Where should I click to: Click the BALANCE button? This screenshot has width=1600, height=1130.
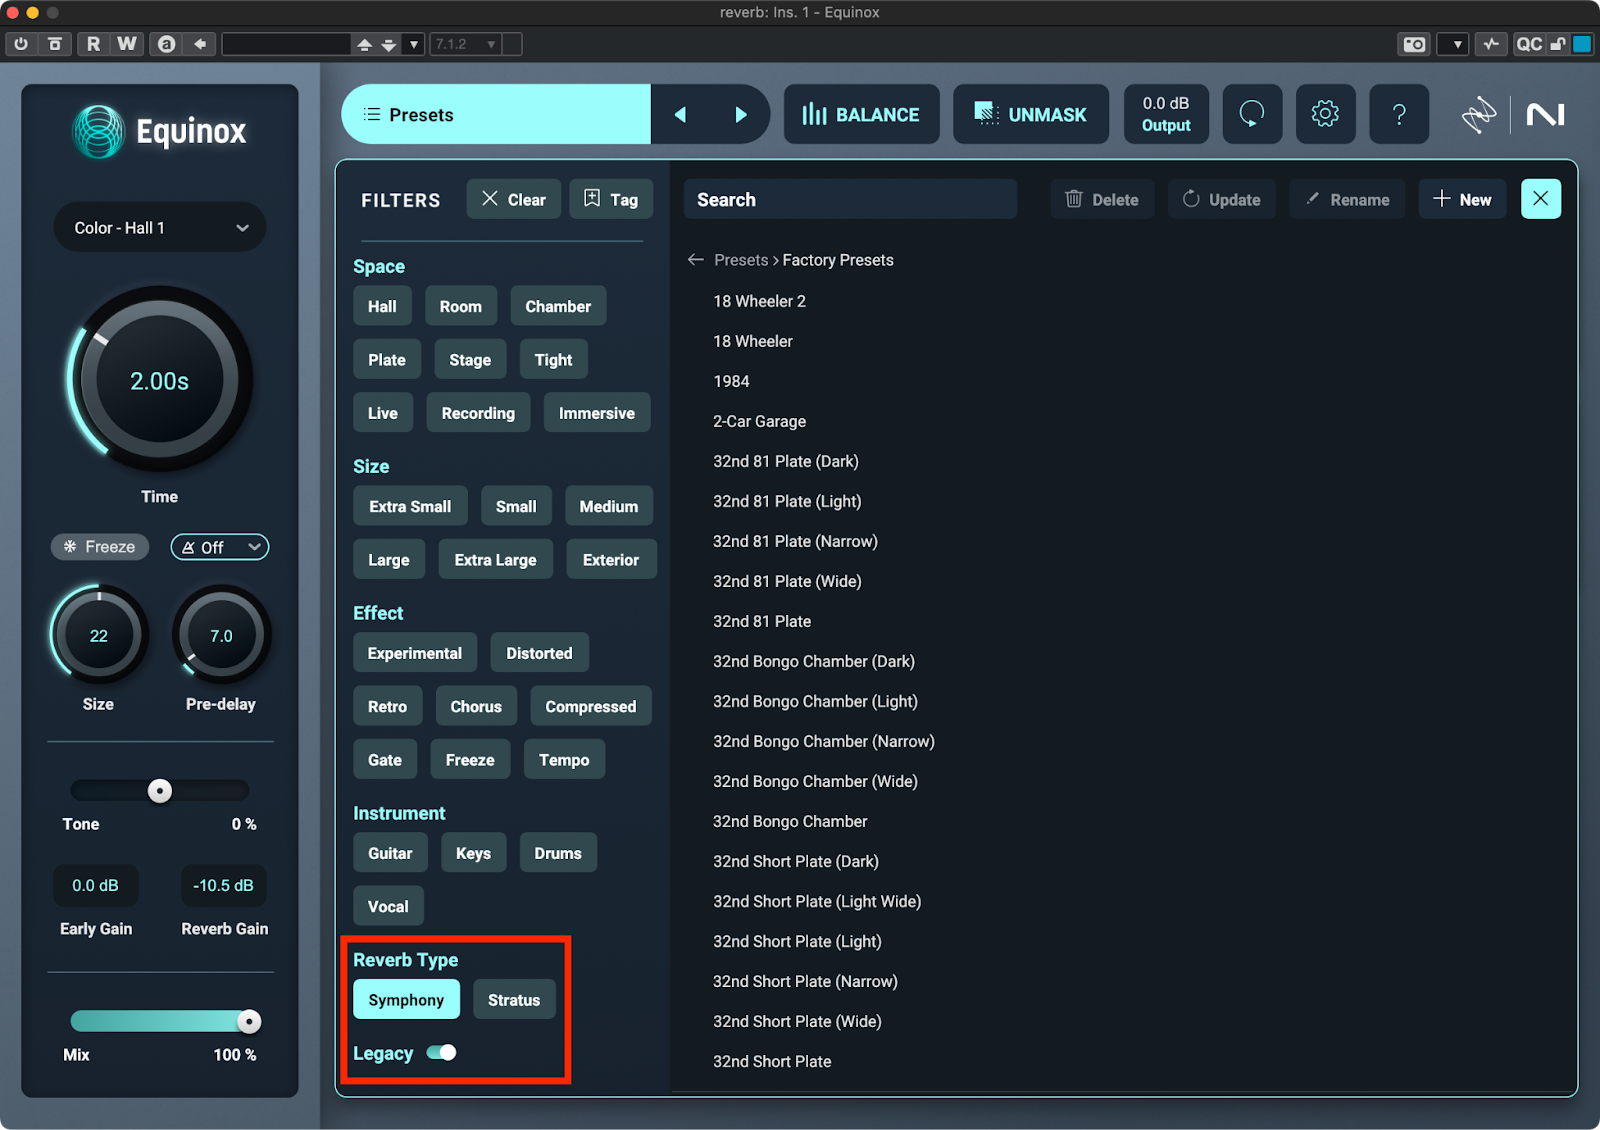861,114
